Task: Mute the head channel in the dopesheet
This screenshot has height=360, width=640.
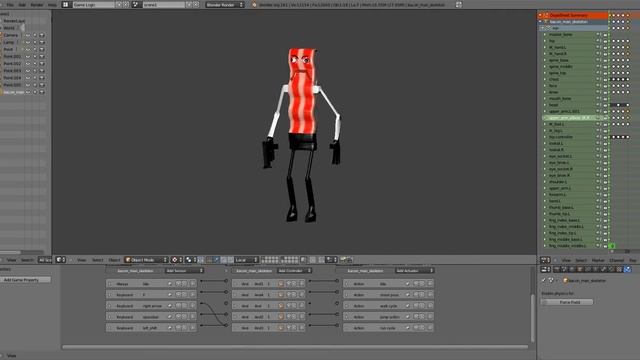Action: click(598, 105)
